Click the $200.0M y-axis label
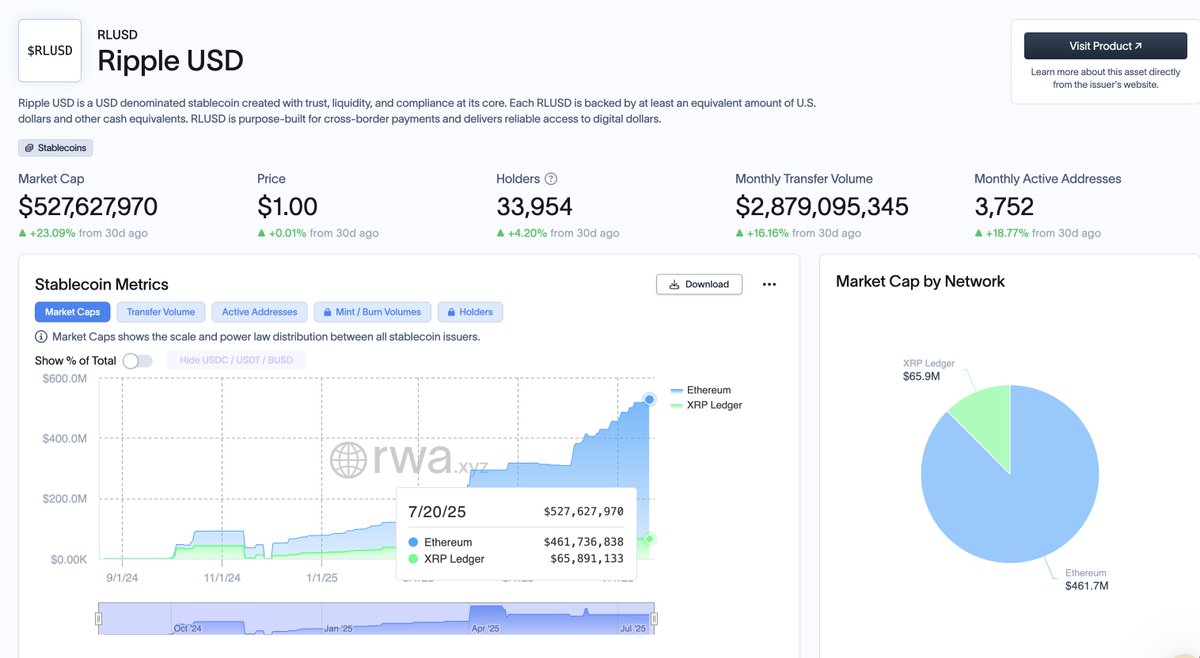This screenshot has height=658, width=1200. click(64, 498)
